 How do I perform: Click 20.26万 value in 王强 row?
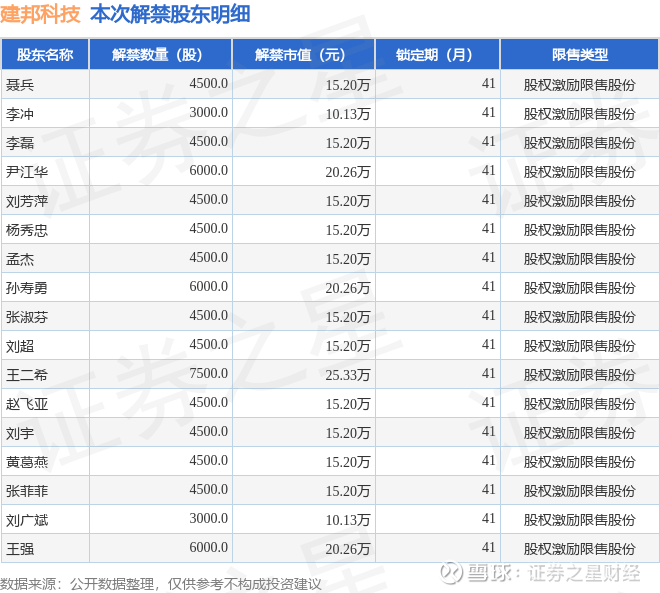(x=348, y=549)
